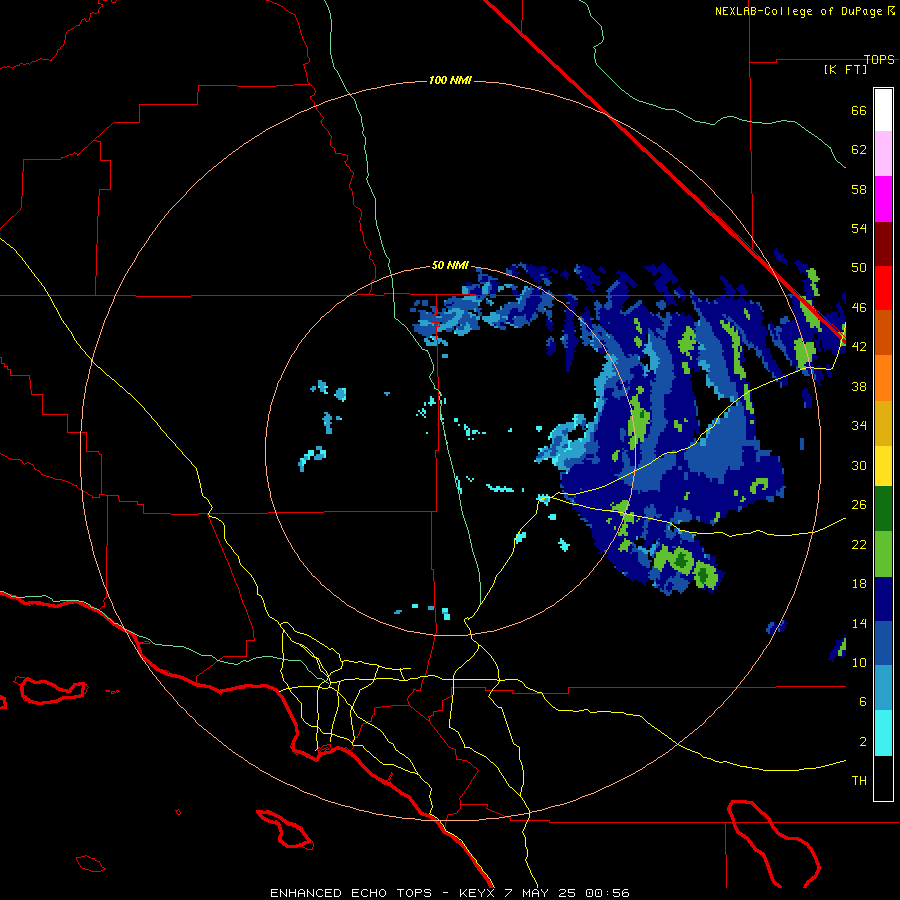
Task: Click the white swatch in the tops legend
Action: (883, 110)
